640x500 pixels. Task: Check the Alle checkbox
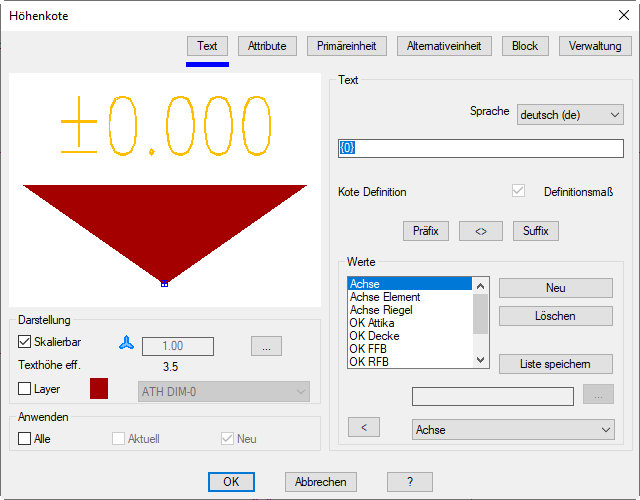tap(26, 438)
